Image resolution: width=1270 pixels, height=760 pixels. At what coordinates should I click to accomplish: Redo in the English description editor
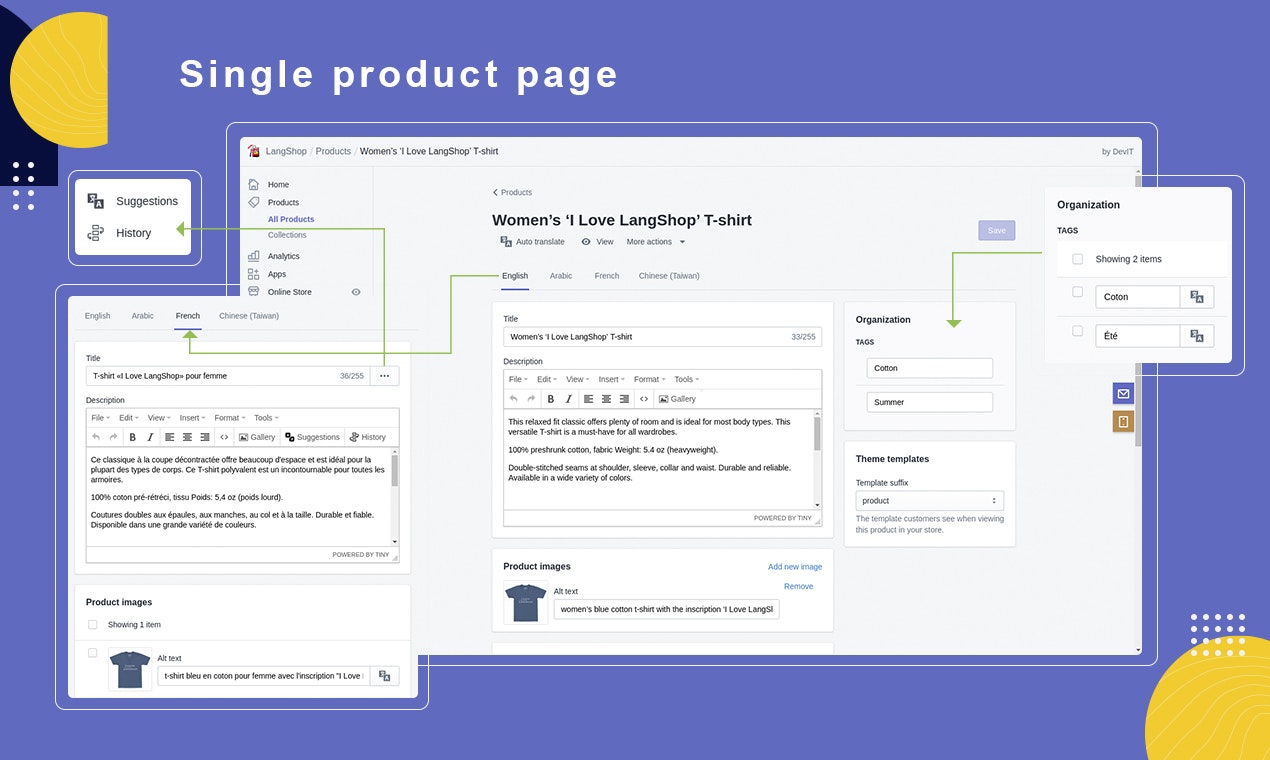531,399
